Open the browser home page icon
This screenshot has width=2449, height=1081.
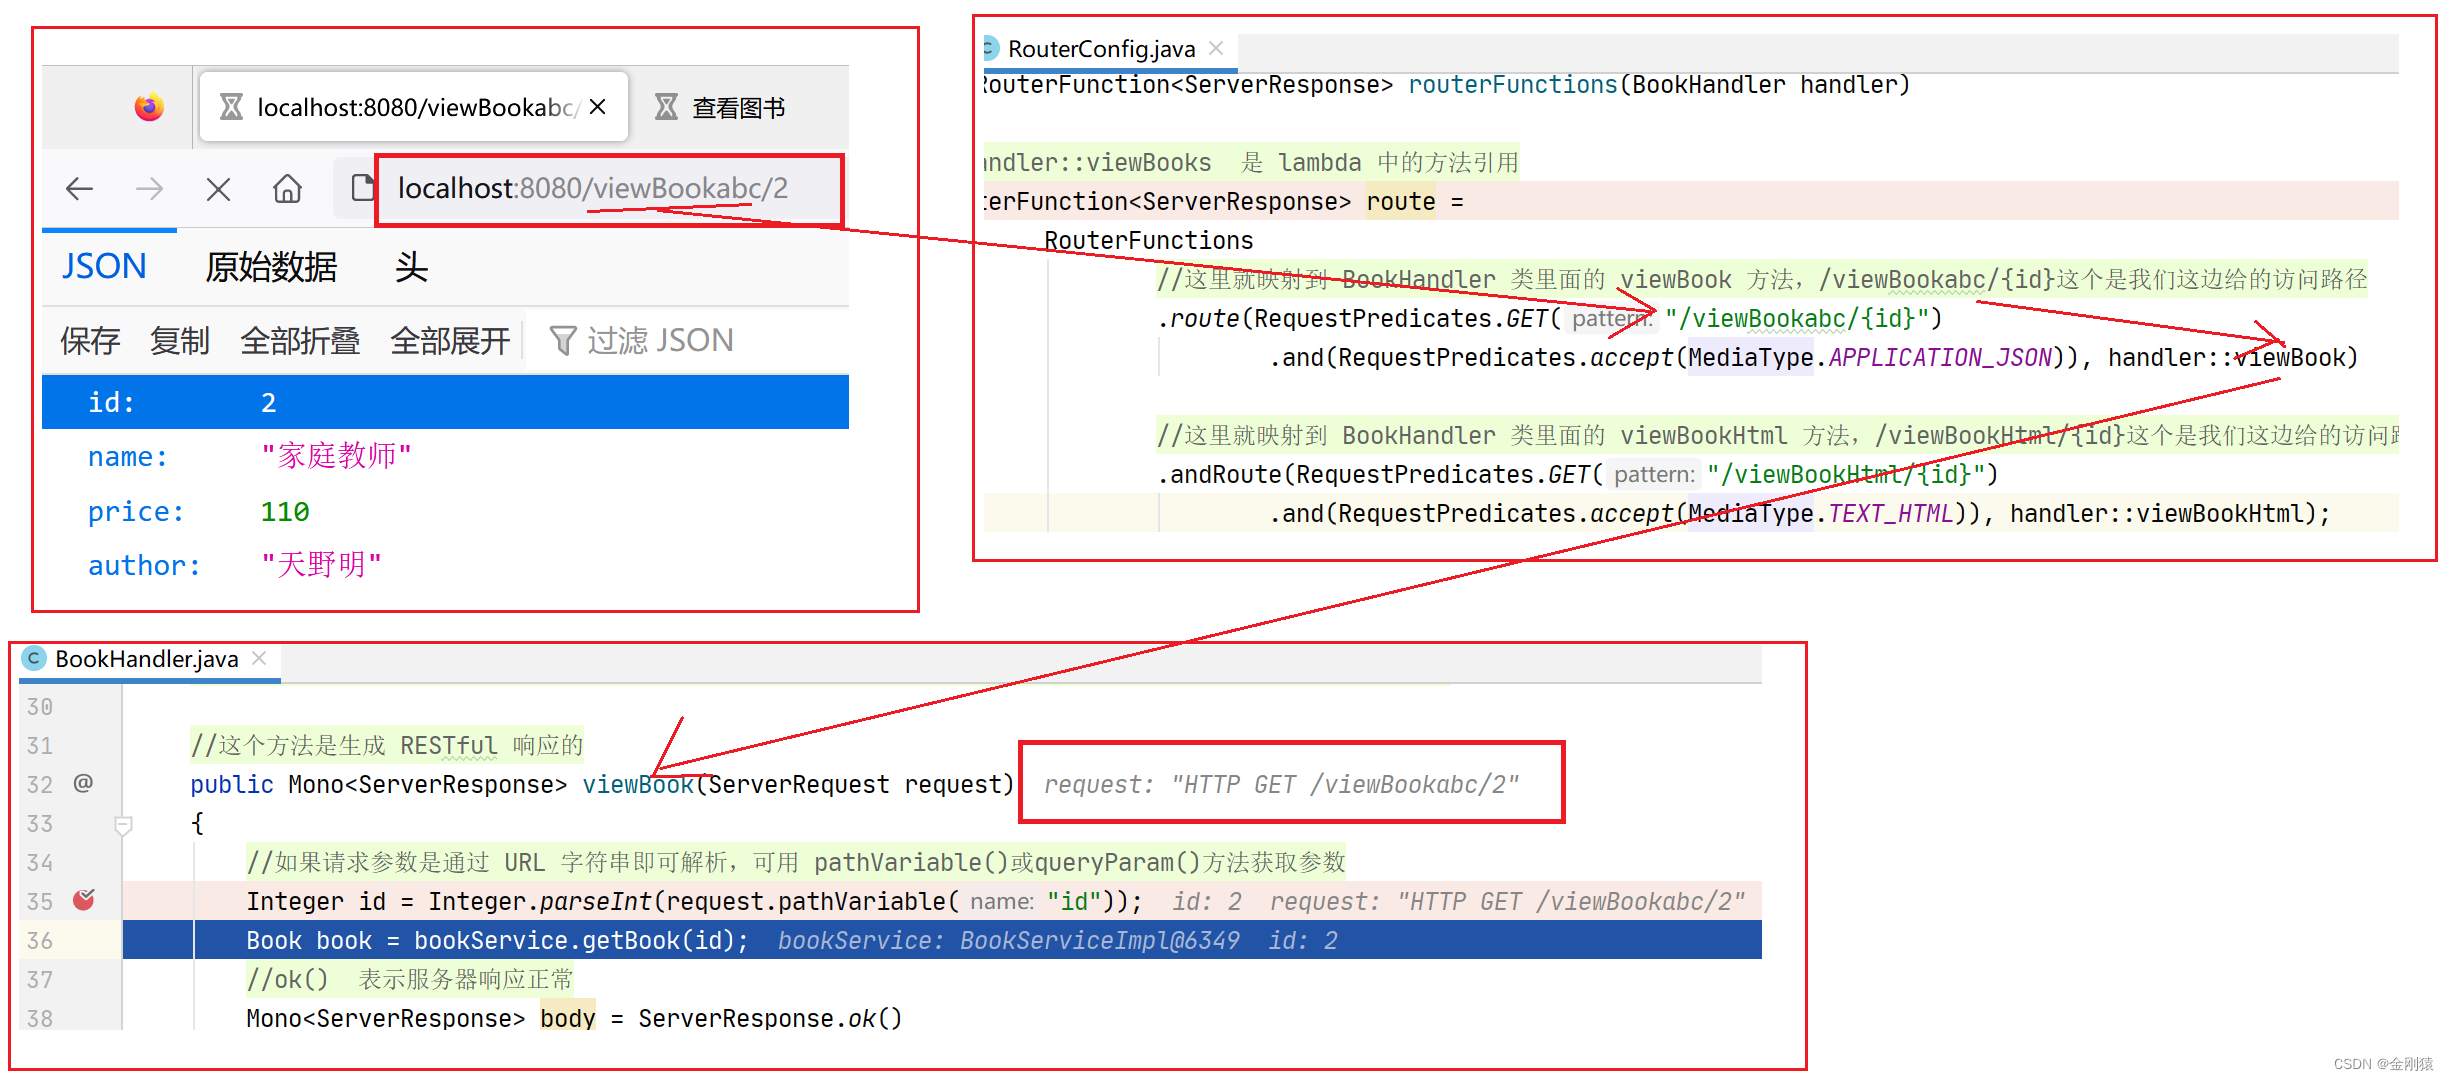287,188
